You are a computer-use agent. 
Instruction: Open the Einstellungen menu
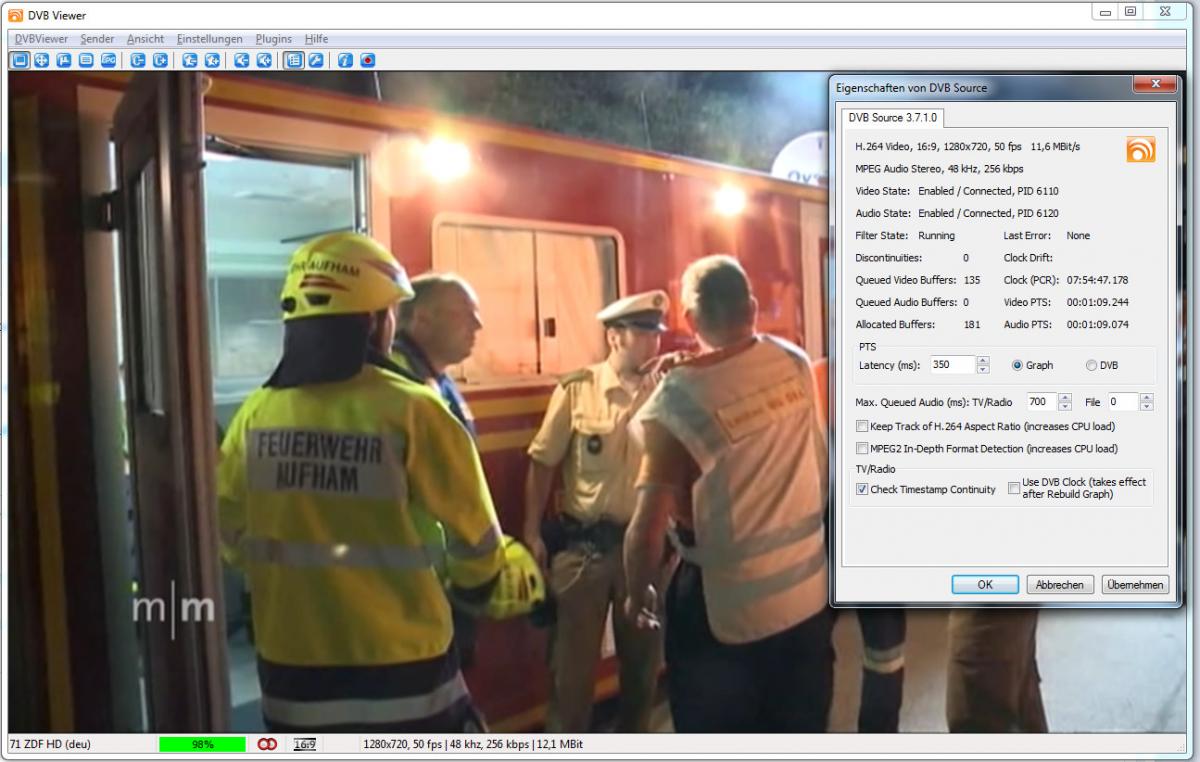pyautogui.click(x=209, y=39)
